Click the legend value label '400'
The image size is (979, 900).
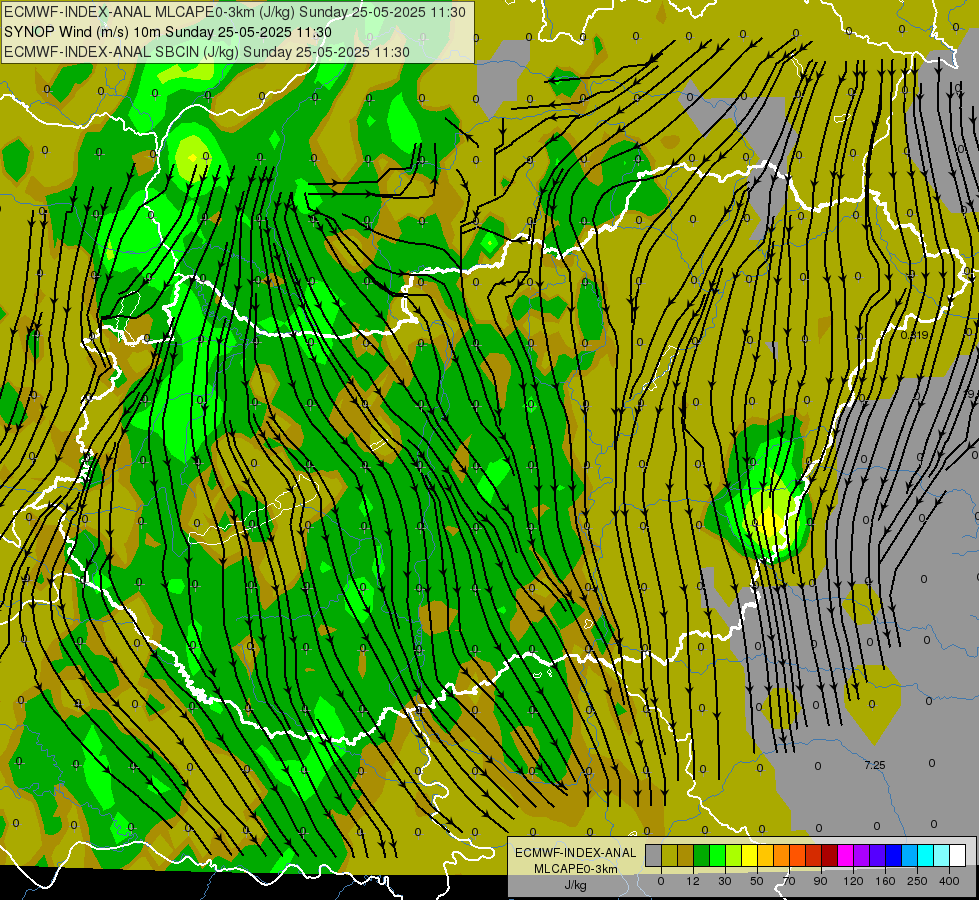[949, 881]
